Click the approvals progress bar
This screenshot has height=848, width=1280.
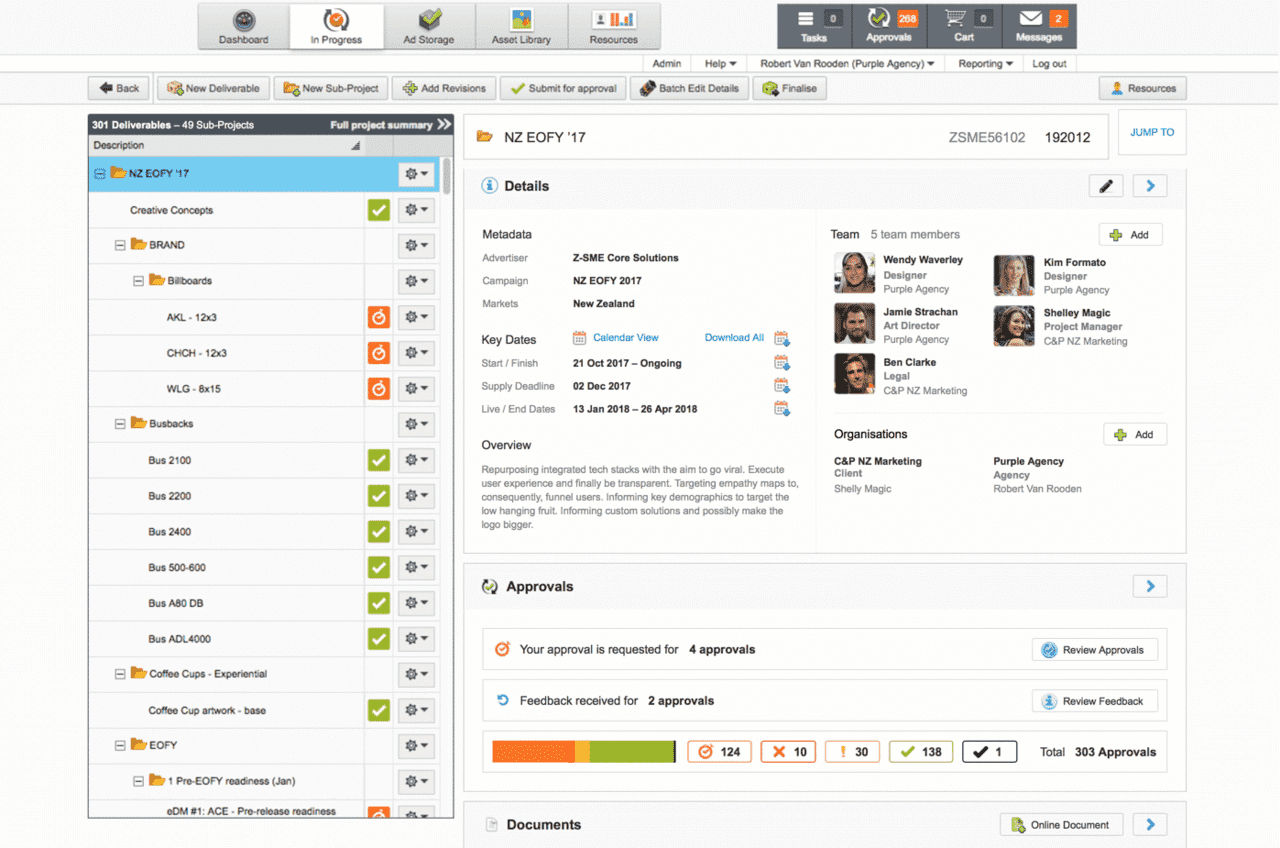click(x=583, y=751)
